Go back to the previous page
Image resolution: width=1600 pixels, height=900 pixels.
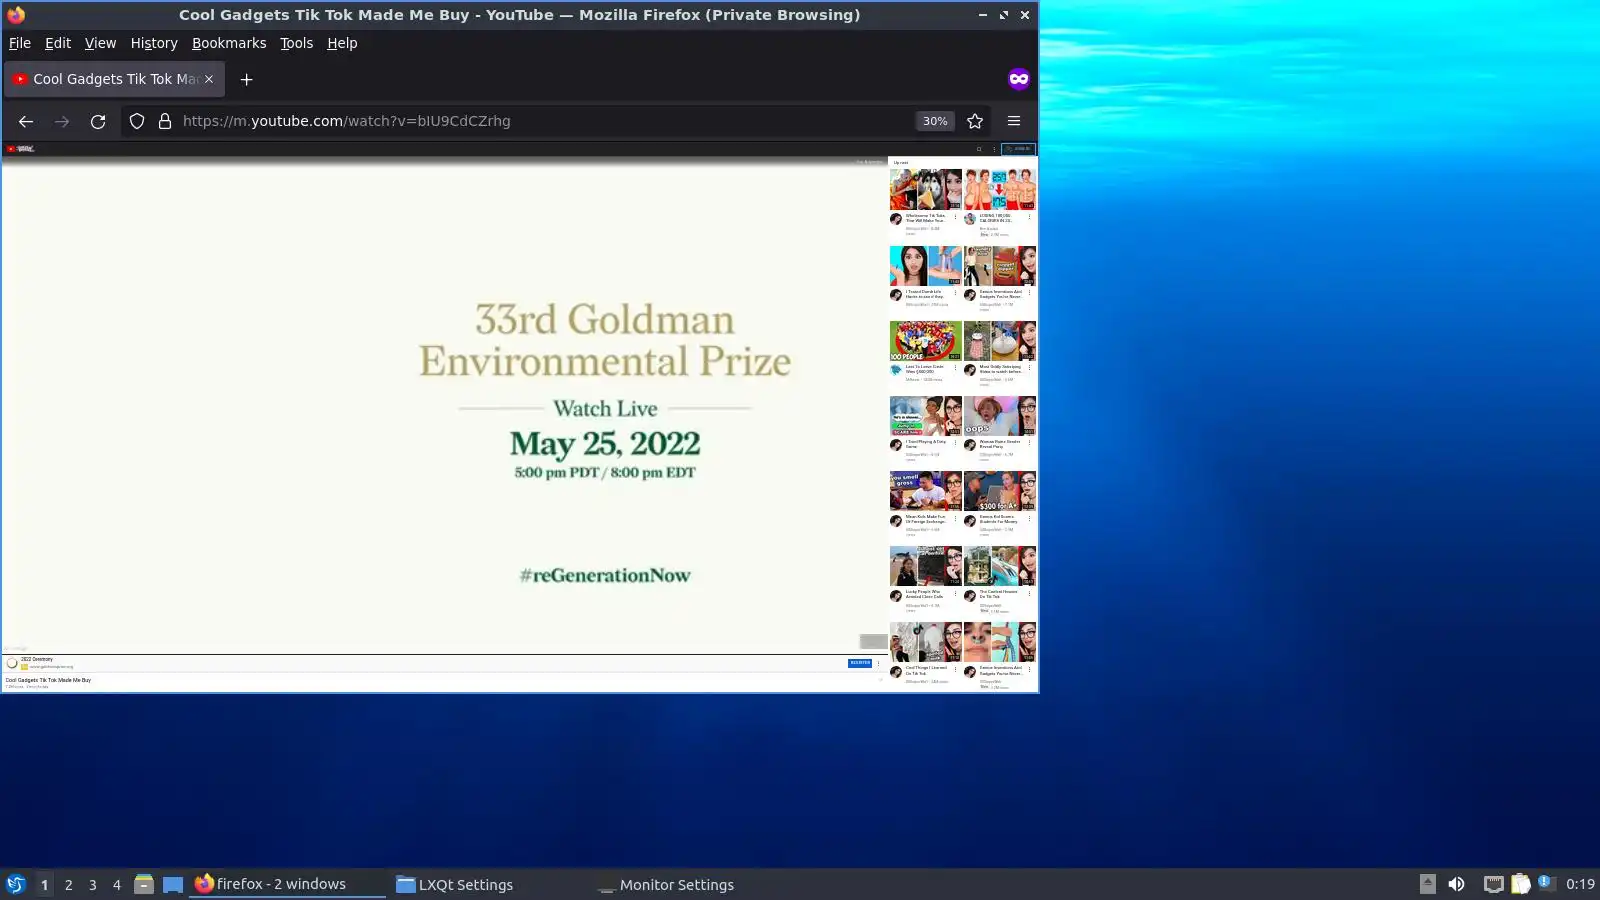[26, 121]
